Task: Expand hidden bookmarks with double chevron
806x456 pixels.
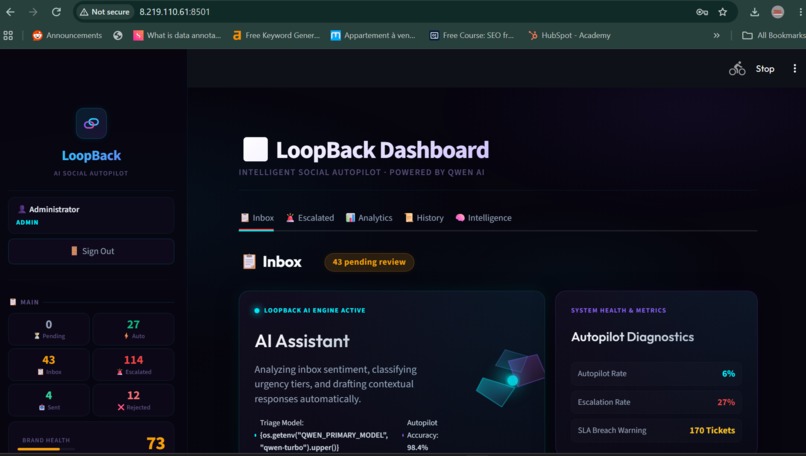Action: coord(717,35)
